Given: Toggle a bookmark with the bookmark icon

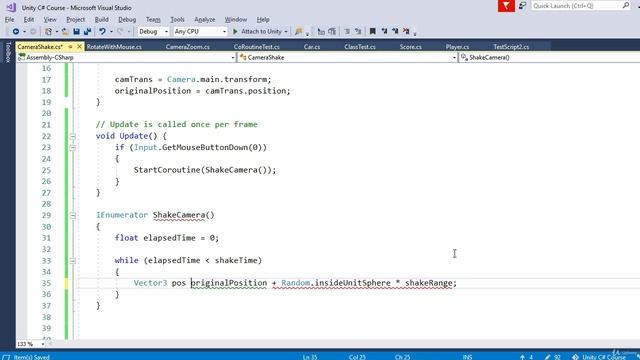Looking at the screenshot, I should click(x=373, y=31).
